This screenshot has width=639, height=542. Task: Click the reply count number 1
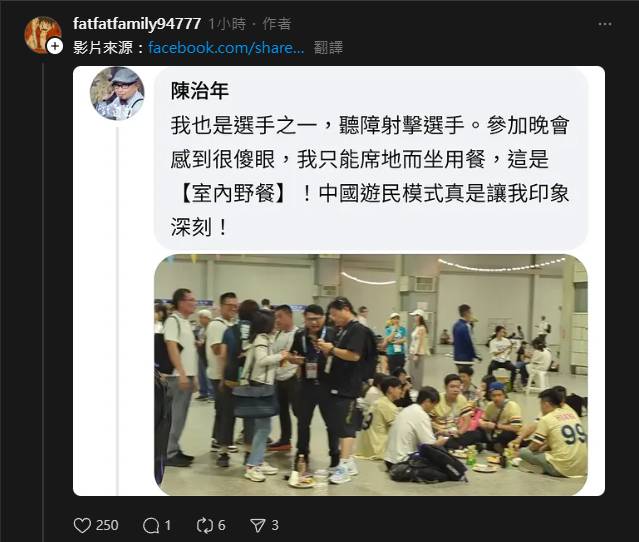tap(167, 525)
